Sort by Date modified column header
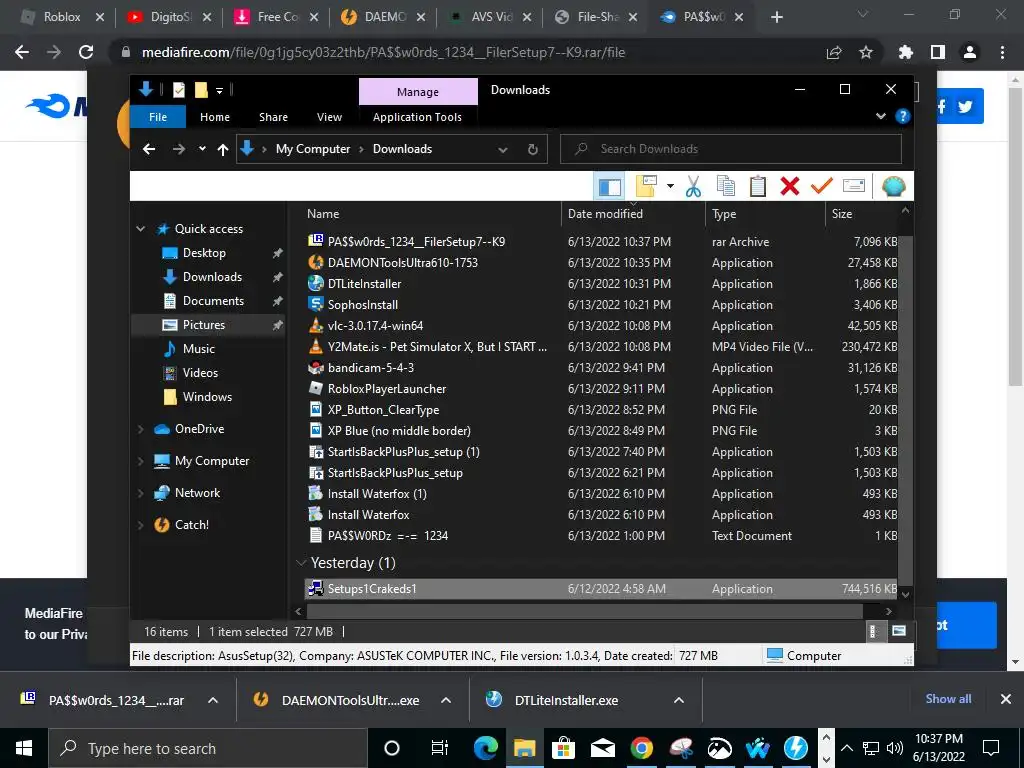Screen dimensions: 1024x768 coord(605,214)
